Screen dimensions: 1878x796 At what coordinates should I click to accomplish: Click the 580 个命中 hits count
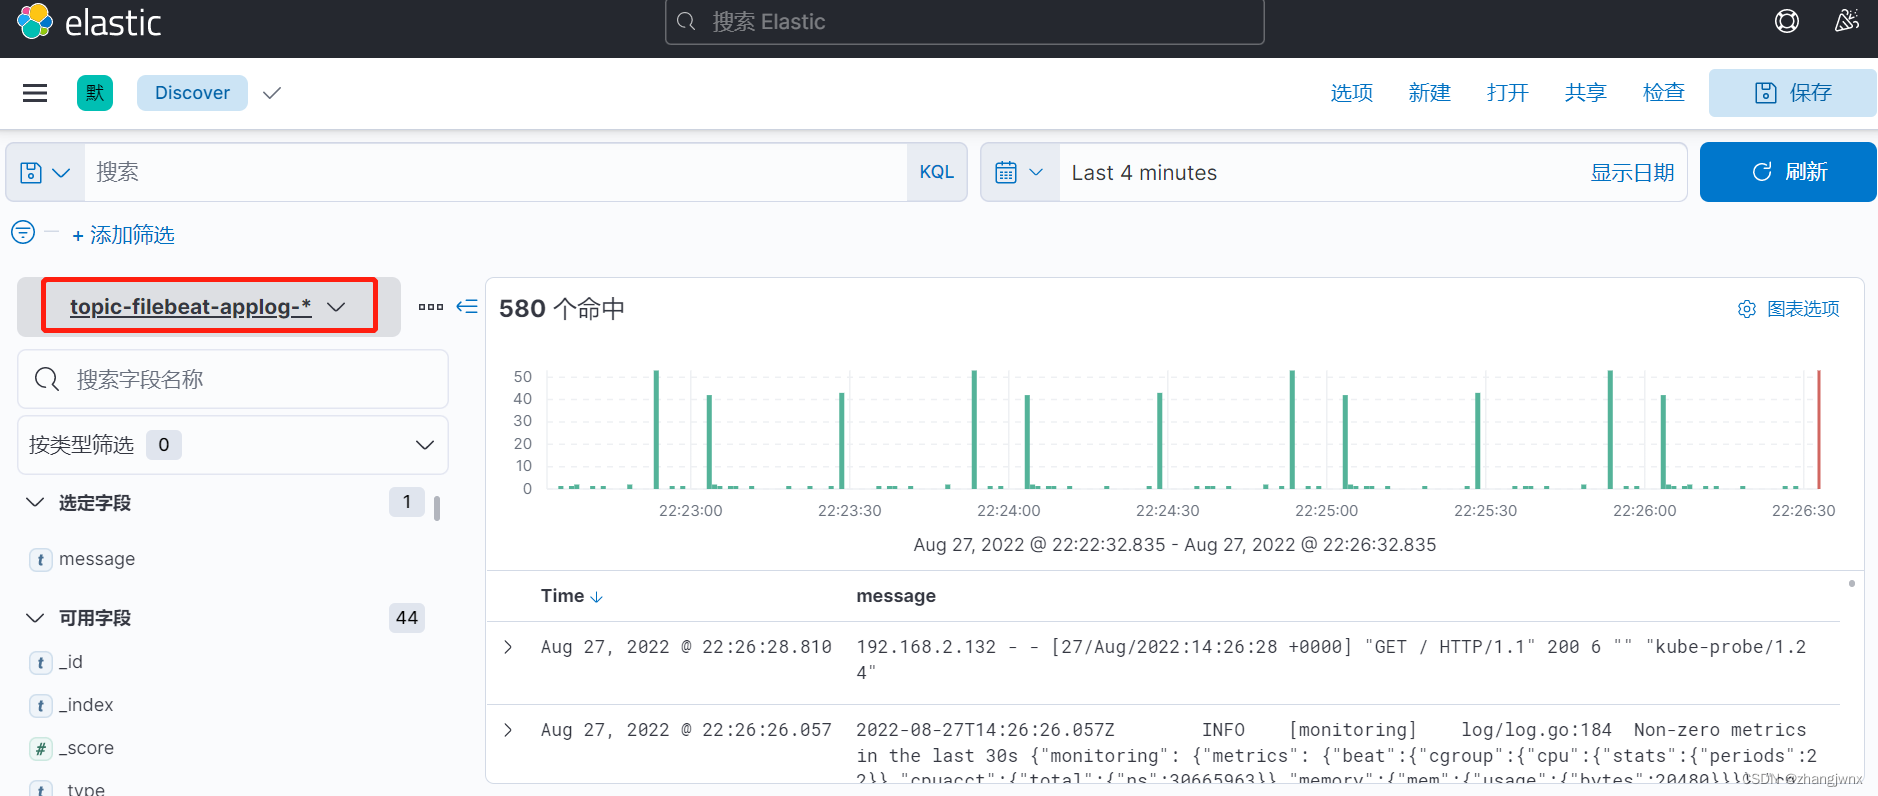point(562,309)
